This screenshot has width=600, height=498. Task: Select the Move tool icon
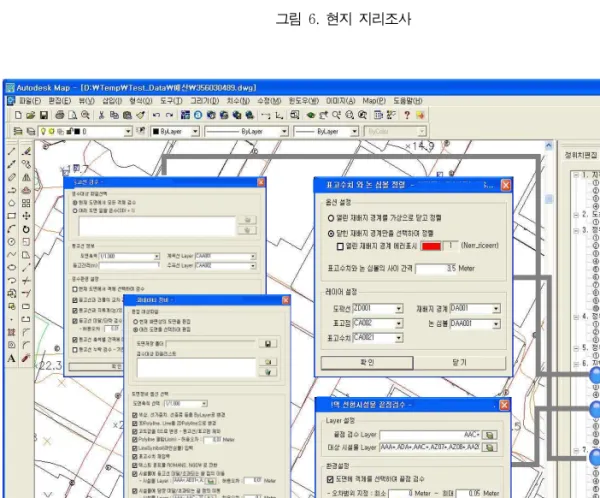26,216
